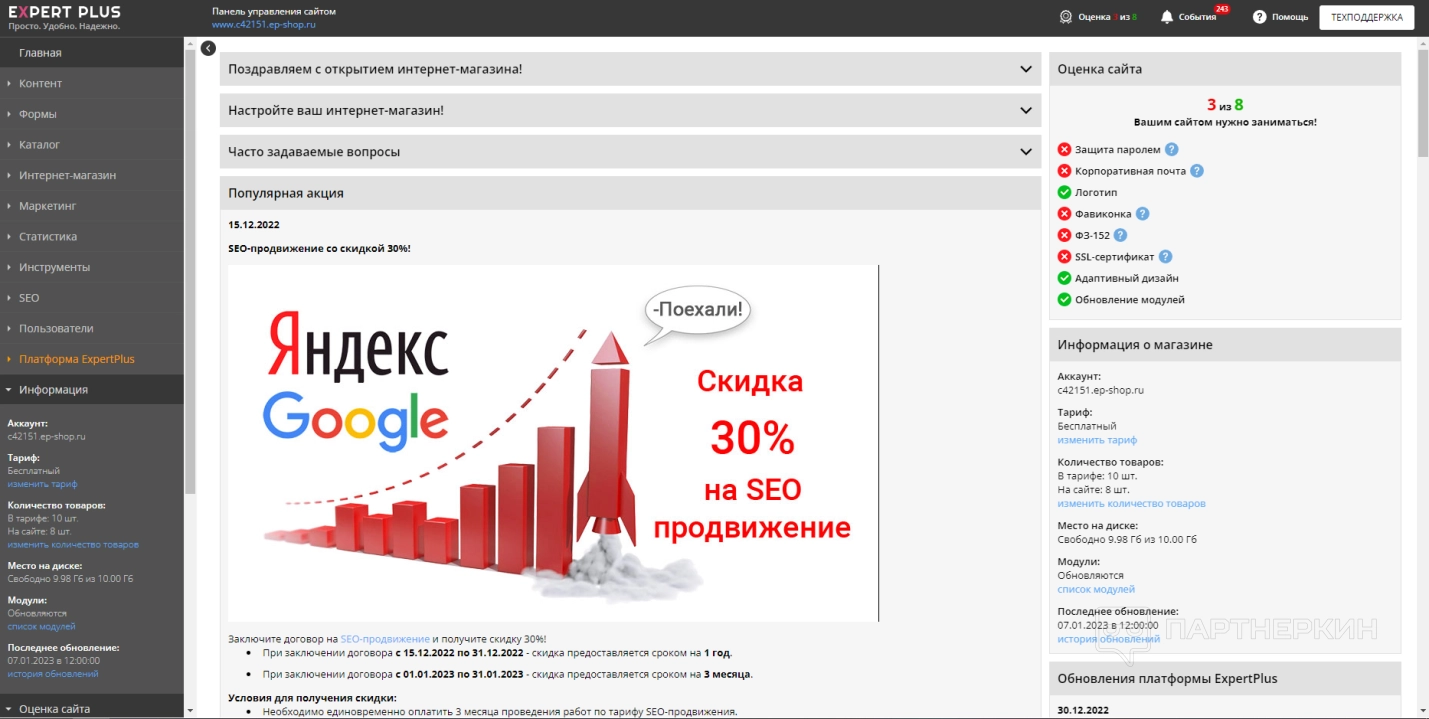Open События bell notifications icon

pyautogui.click(x=1166, y=17)
